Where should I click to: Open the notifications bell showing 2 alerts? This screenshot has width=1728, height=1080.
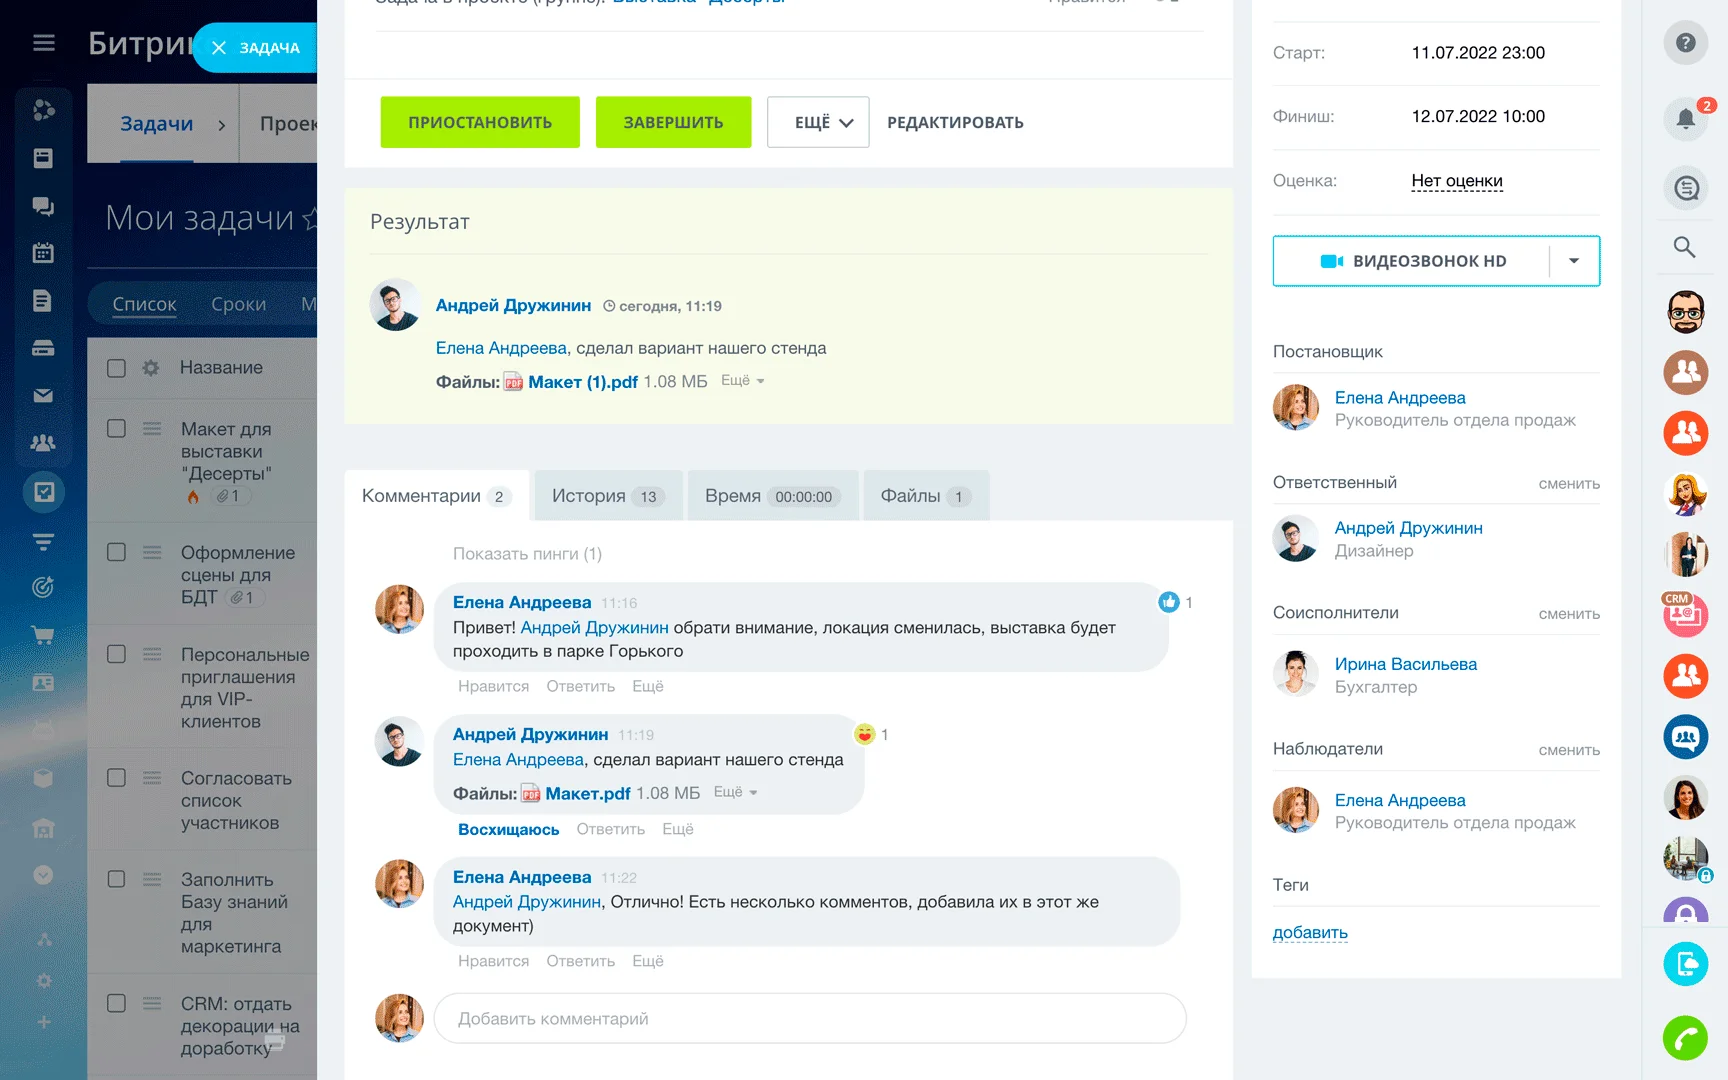click(1685, 119)
